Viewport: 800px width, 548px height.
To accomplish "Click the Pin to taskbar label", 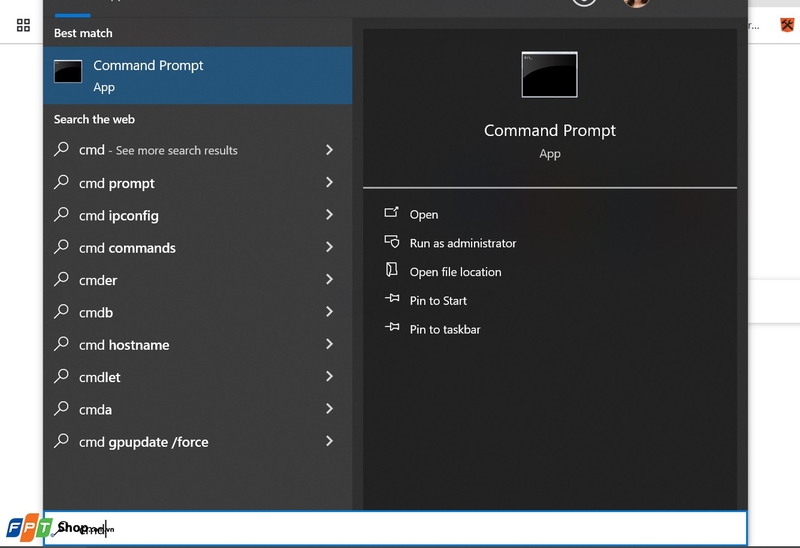I will (x=445, y=329).
